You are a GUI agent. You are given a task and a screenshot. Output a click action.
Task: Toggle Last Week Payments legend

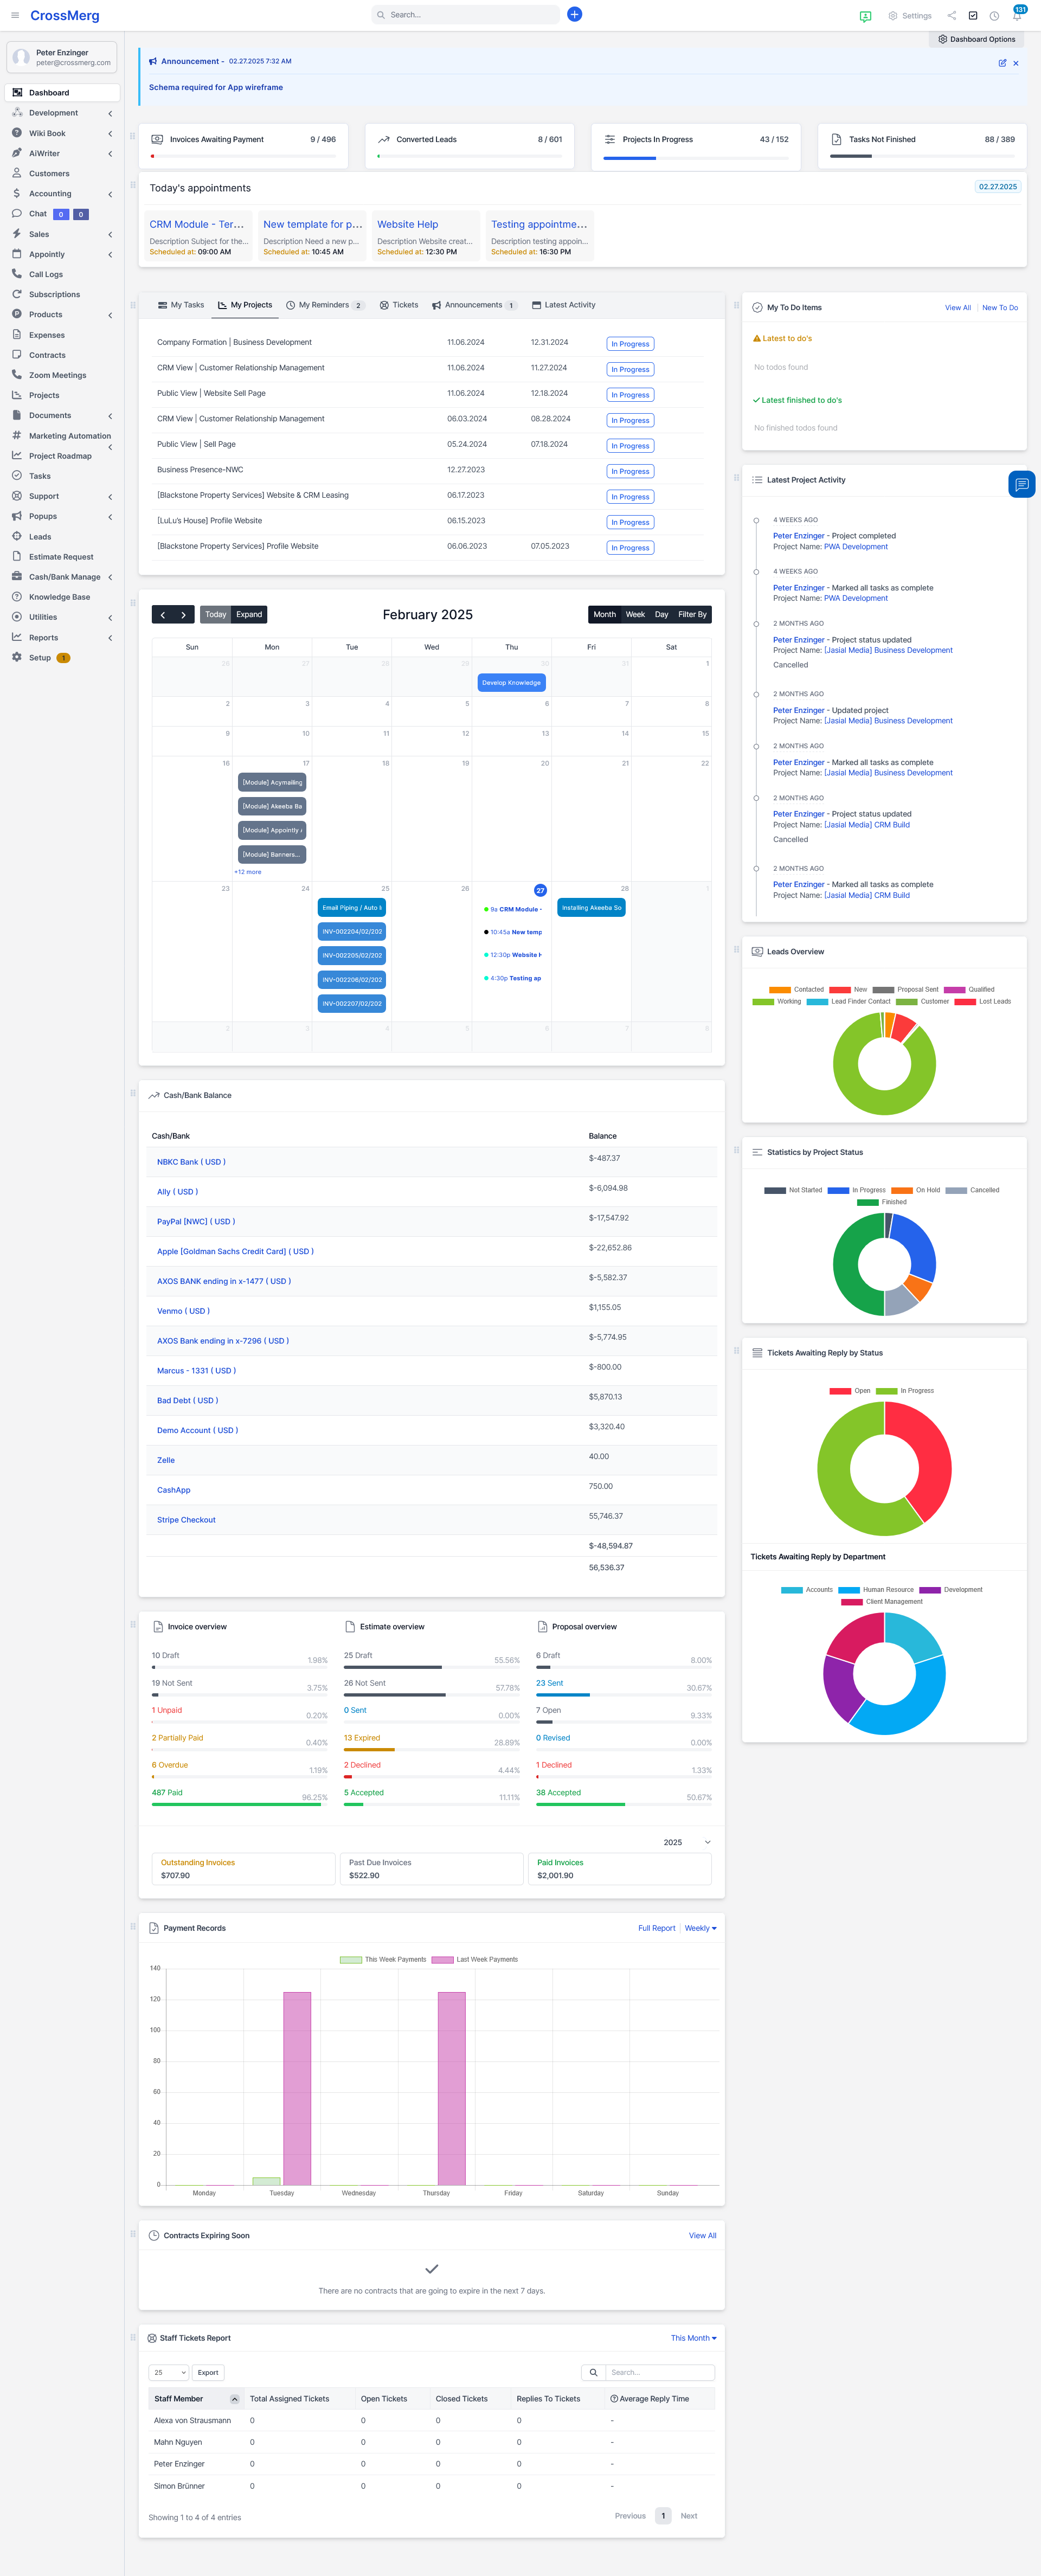click(476, 1959)
